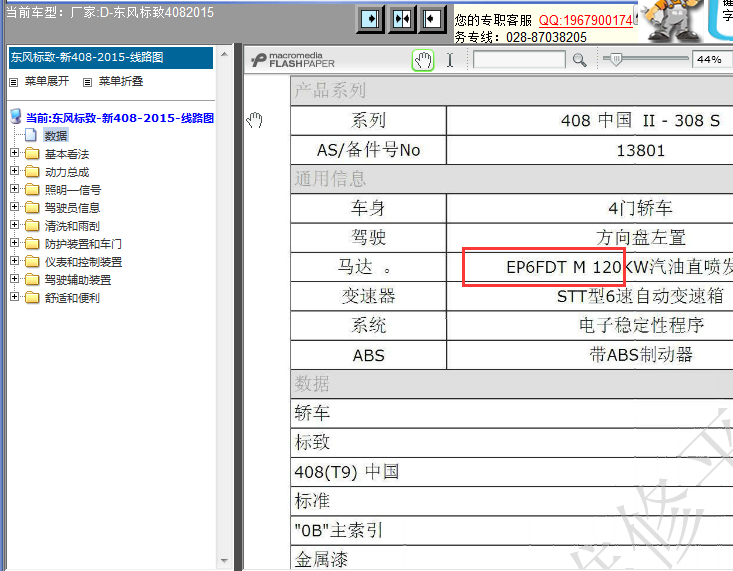Click the 408(T9) 中国 data row

(512, 472)
